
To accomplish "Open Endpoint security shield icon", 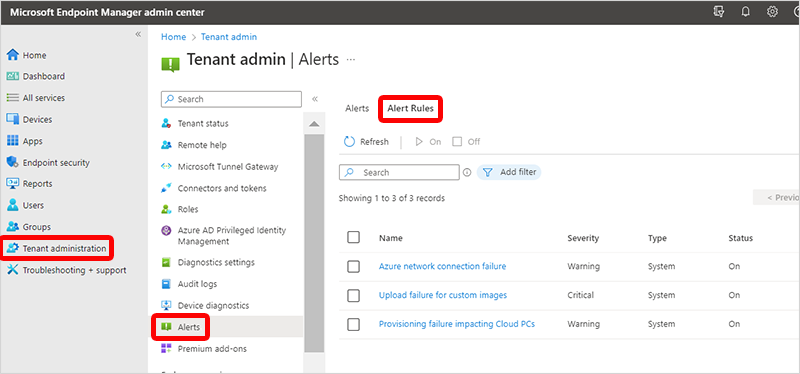I will (x=13, y=162).
